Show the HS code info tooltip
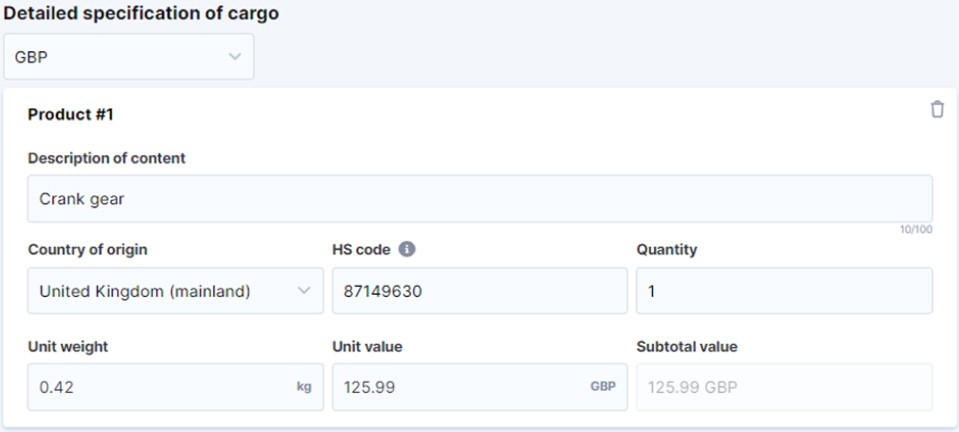The width and height of the screenshot is (959, 432). coord(407,250)
